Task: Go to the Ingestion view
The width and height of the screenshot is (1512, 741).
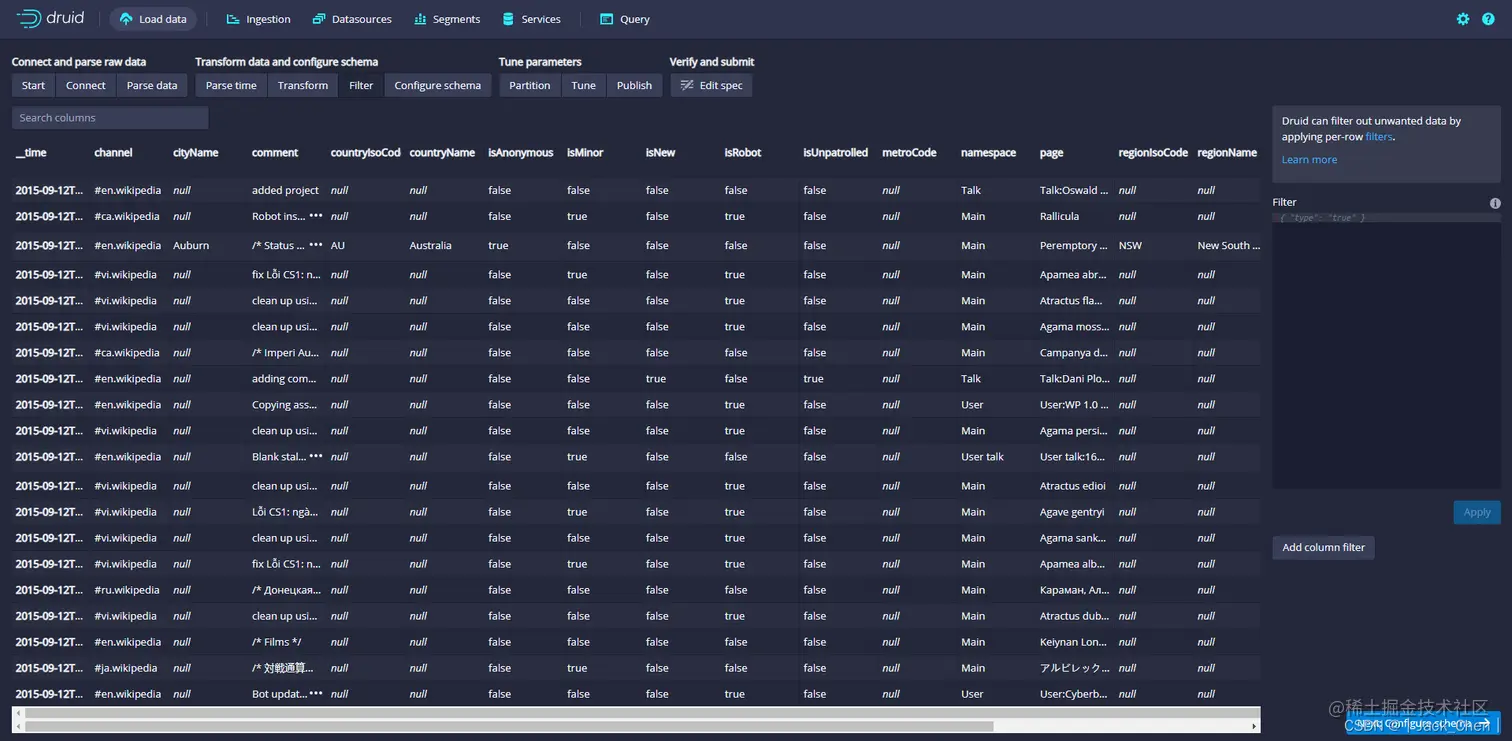Action: click(x=258, y=19)
